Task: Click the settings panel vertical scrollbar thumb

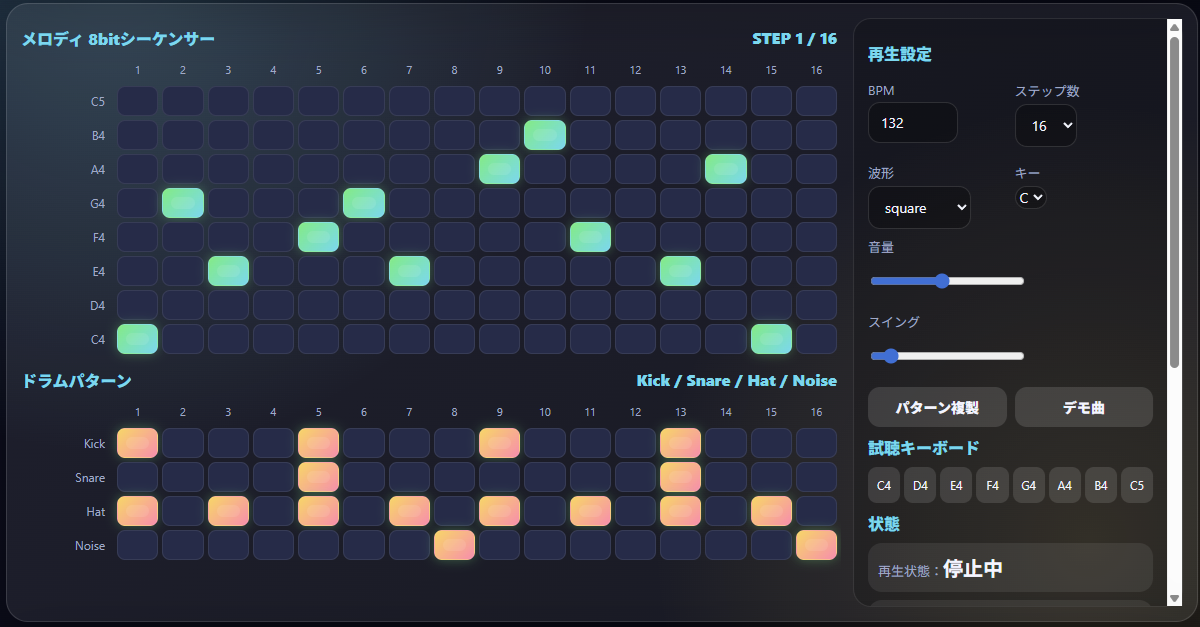Action: coord(1174,203)
